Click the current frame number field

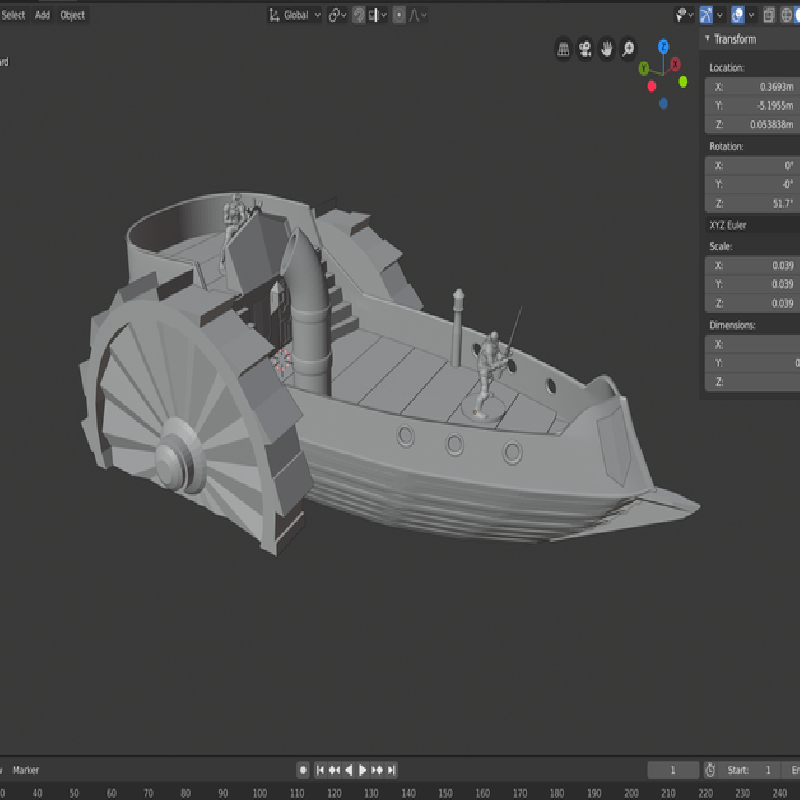(672, 770)
